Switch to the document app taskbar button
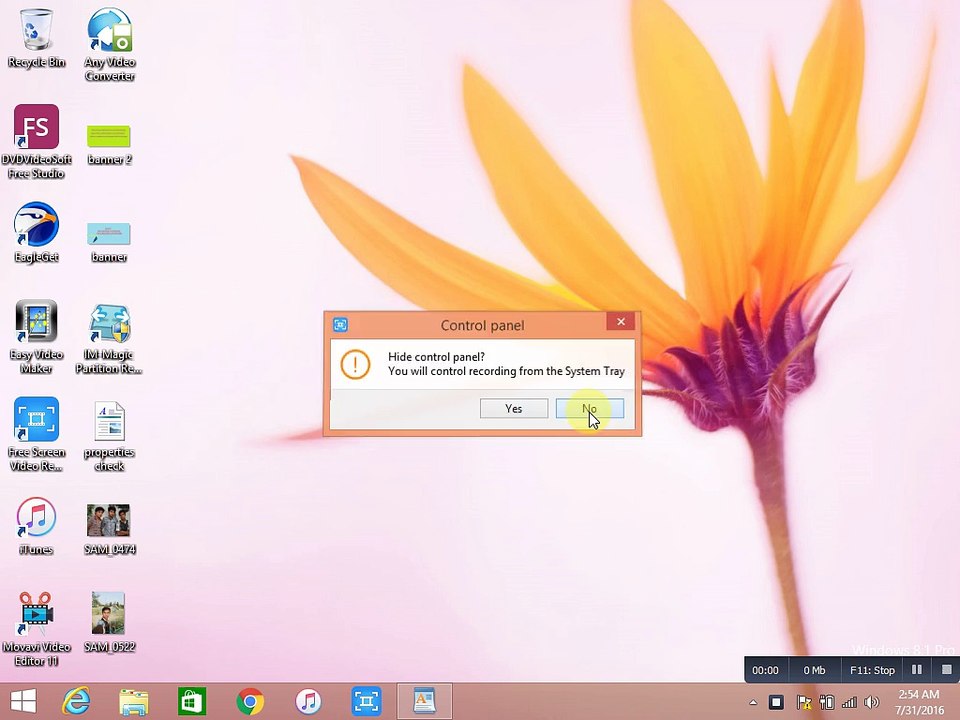Screen dimensions: 960x720 pyautogui.click(x=424, y=701)
